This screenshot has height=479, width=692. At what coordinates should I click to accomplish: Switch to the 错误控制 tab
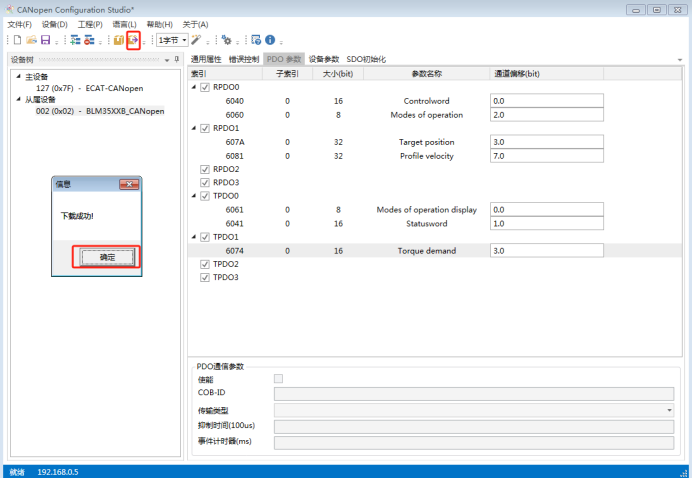coord(244,59)
